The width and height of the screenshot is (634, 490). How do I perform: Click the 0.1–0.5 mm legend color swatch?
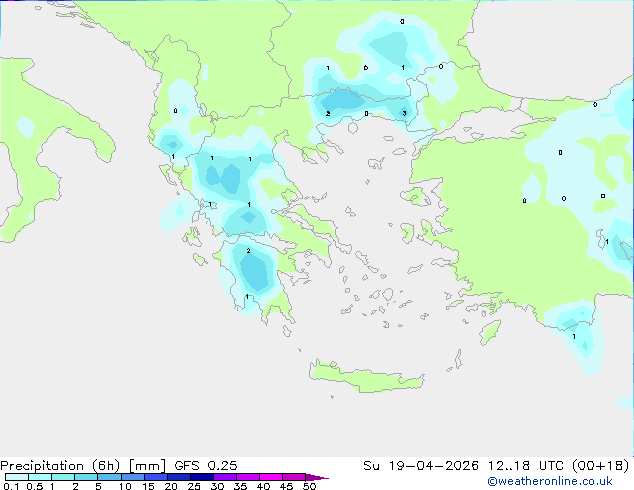[17, 477]
